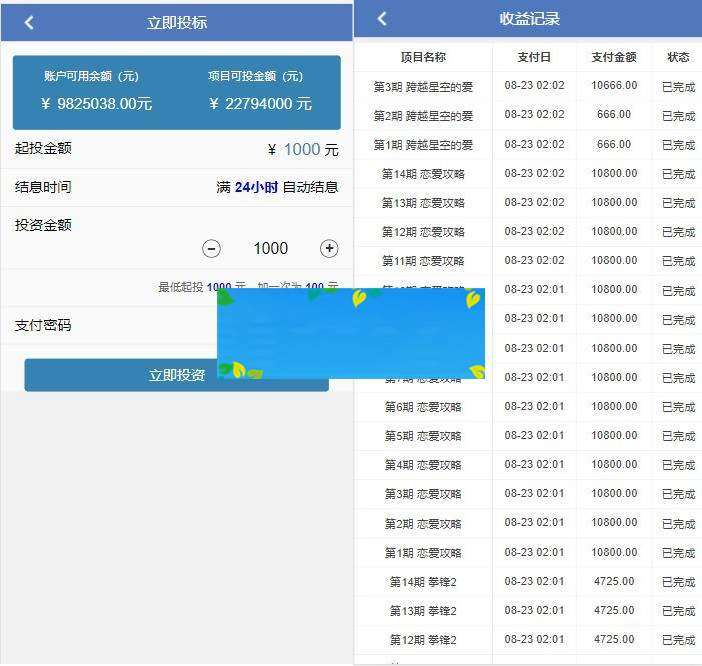702x666 pixels.
Task: Click the 支付密码 label row
Action: pos(43,326)
